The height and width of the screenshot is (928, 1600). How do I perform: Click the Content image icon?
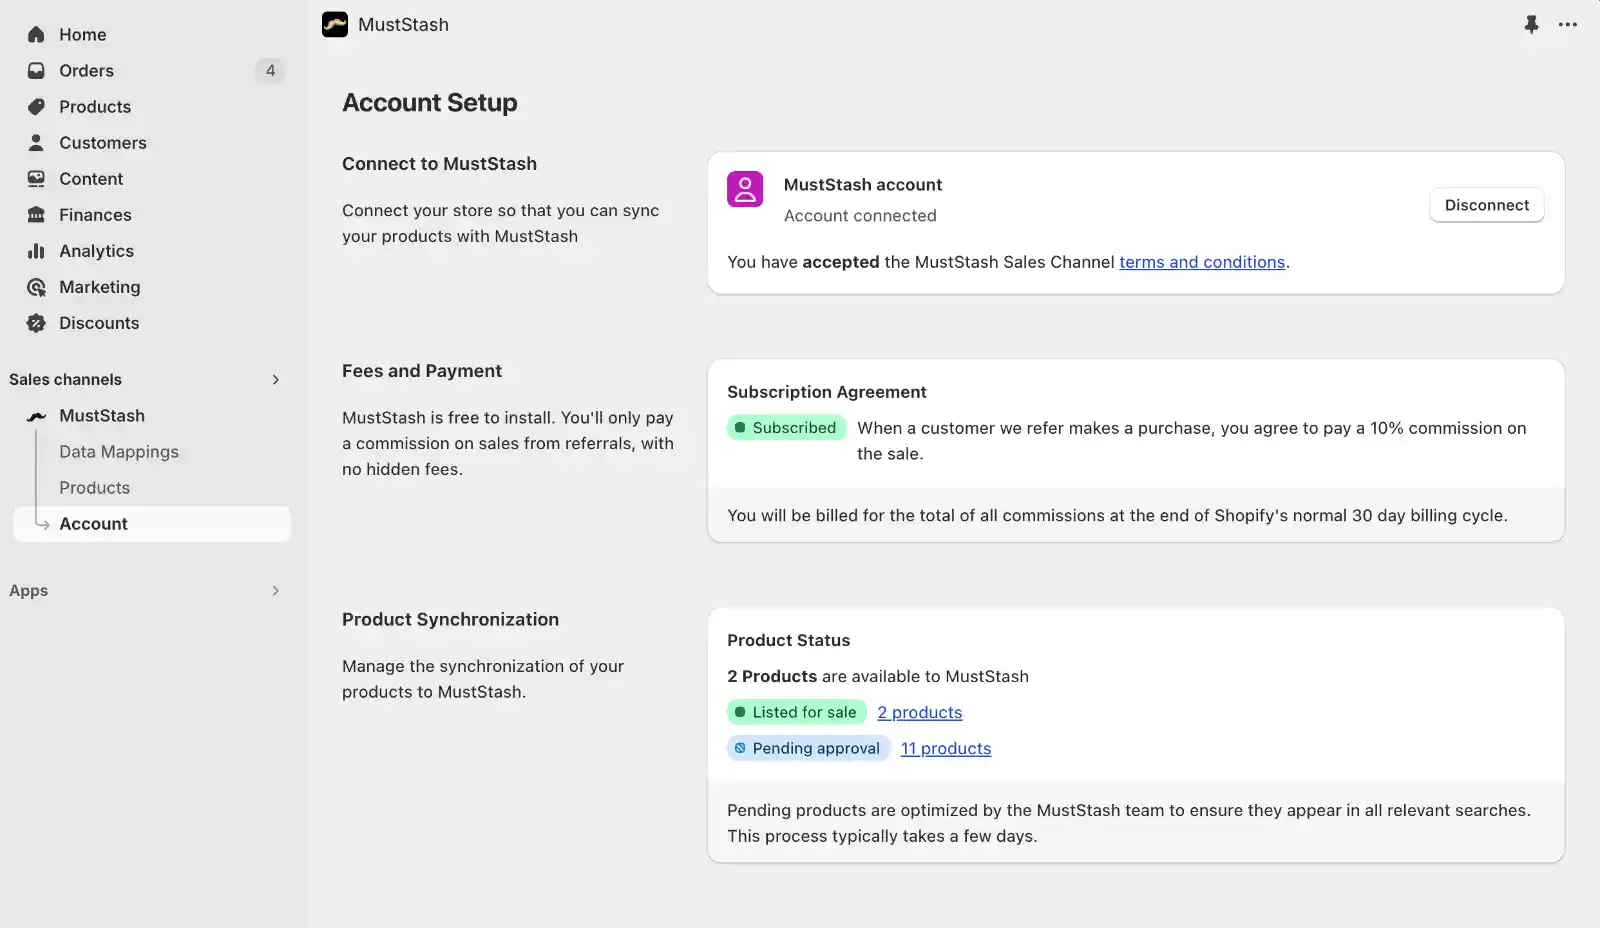coord(36,179)
